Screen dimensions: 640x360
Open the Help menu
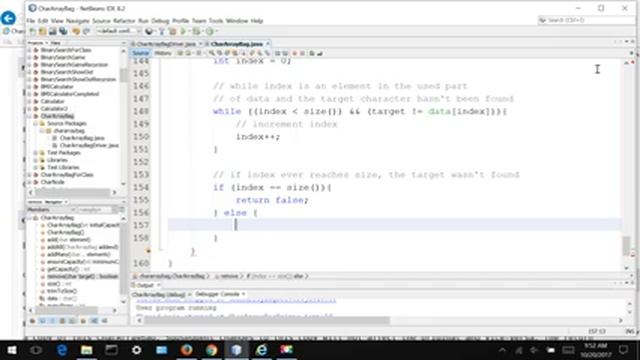(x=257, y=21)
